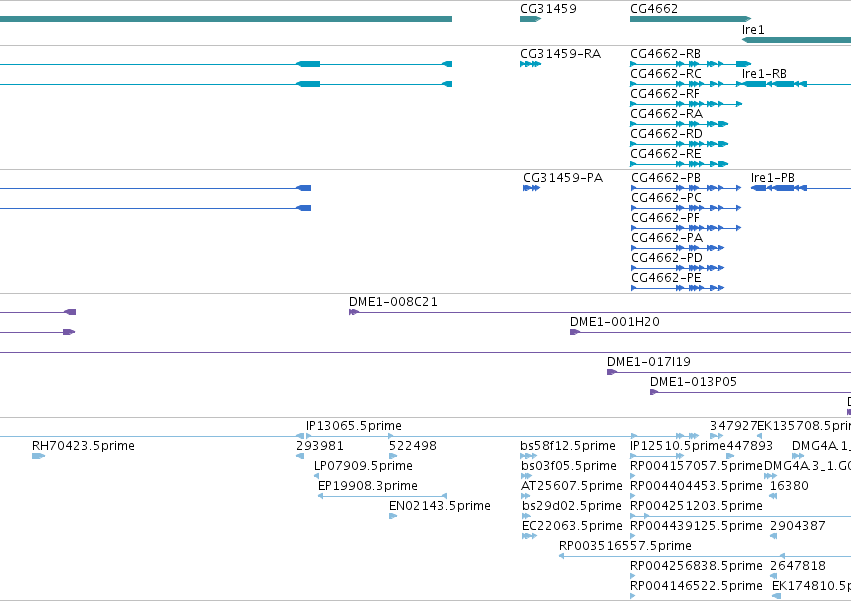Select protein CG4662-PC
Screen dimensions: 851x601
666,198
